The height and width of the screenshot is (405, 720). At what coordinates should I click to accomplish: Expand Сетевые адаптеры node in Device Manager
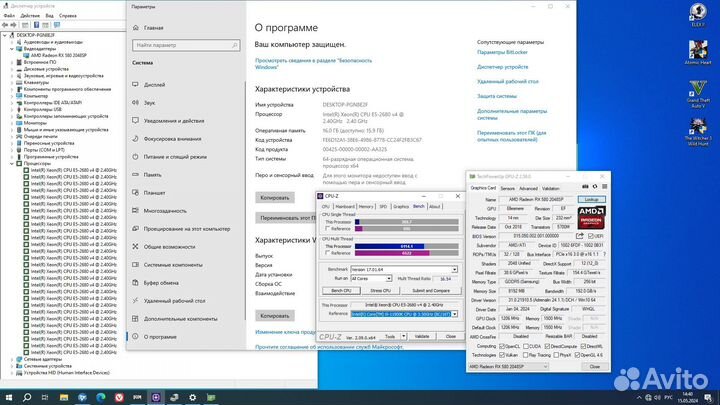[12, 360]
